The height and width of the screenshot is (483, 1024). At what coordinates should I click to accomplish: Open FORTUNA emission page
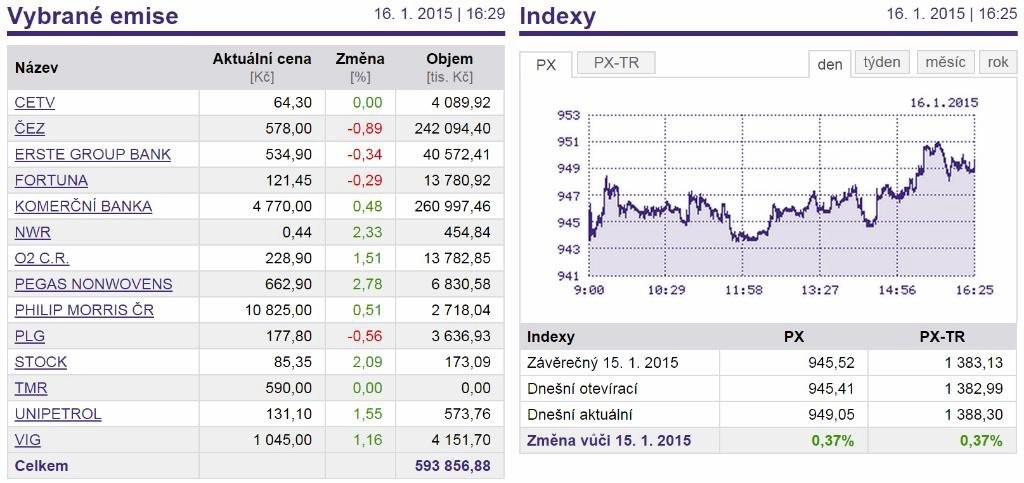pos(51,180)
